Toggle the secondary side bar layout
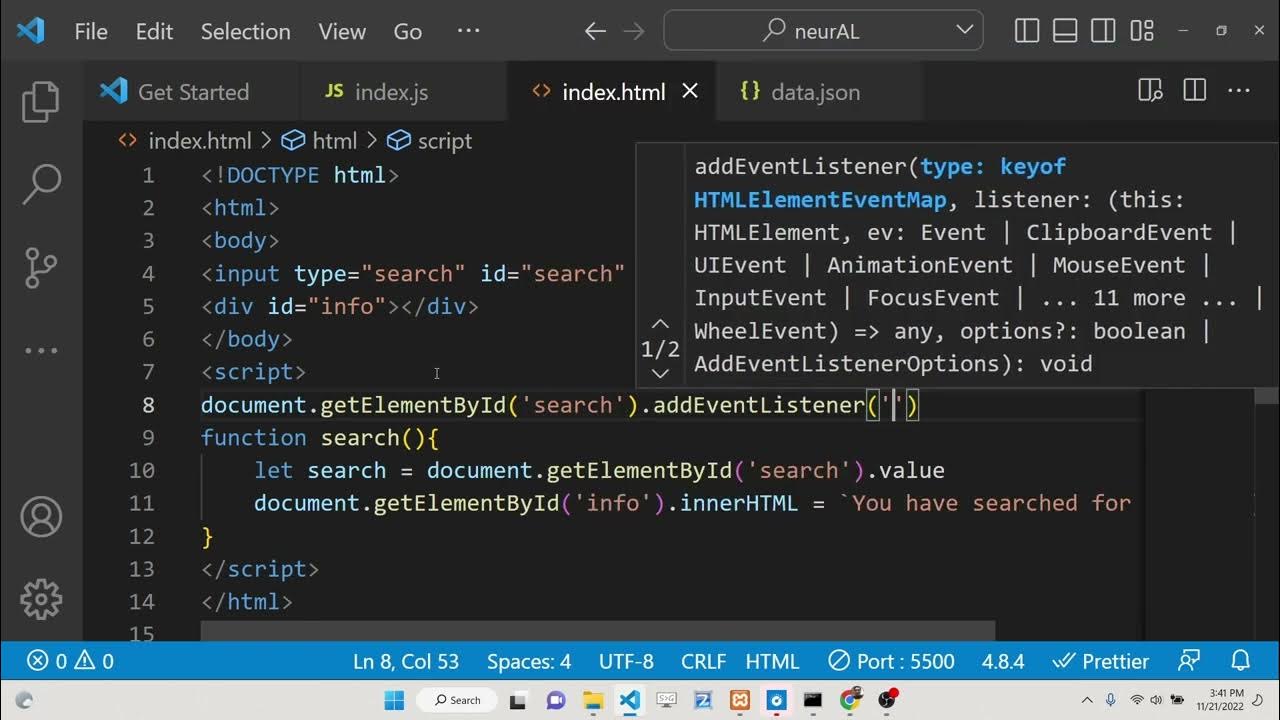The height and width of the screenshot is (720, 1280). [1103, 31]
